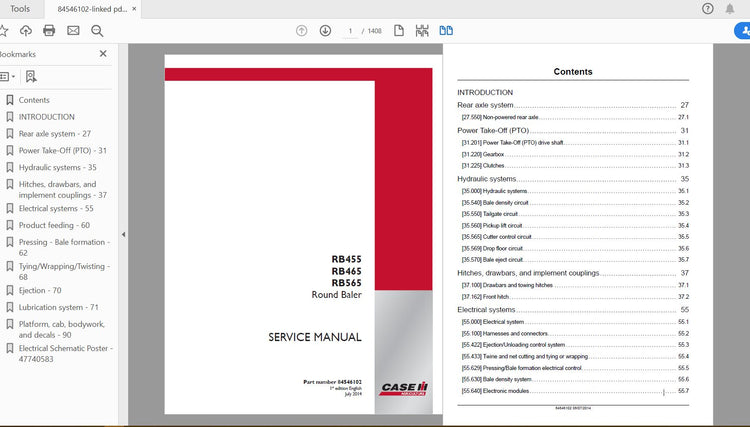Collapse the navigation pane arrow
750x427 pixels.
123,235
